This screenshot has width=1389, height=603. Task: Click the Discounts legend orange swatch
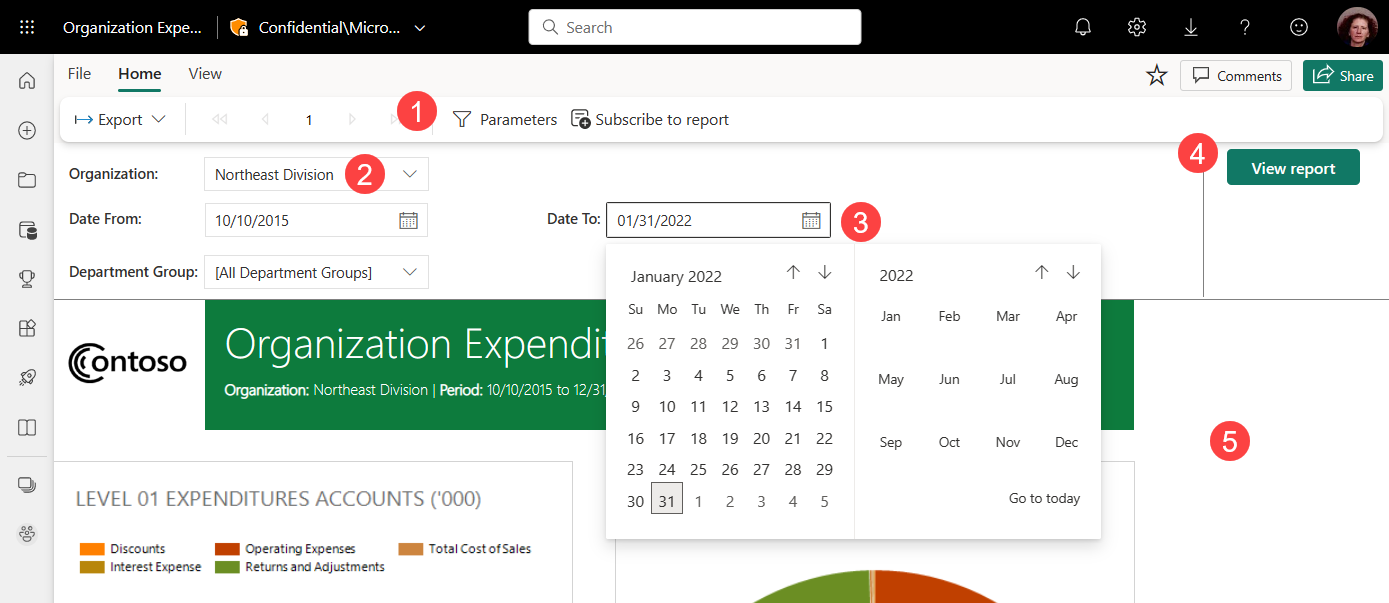pos(92,549)
